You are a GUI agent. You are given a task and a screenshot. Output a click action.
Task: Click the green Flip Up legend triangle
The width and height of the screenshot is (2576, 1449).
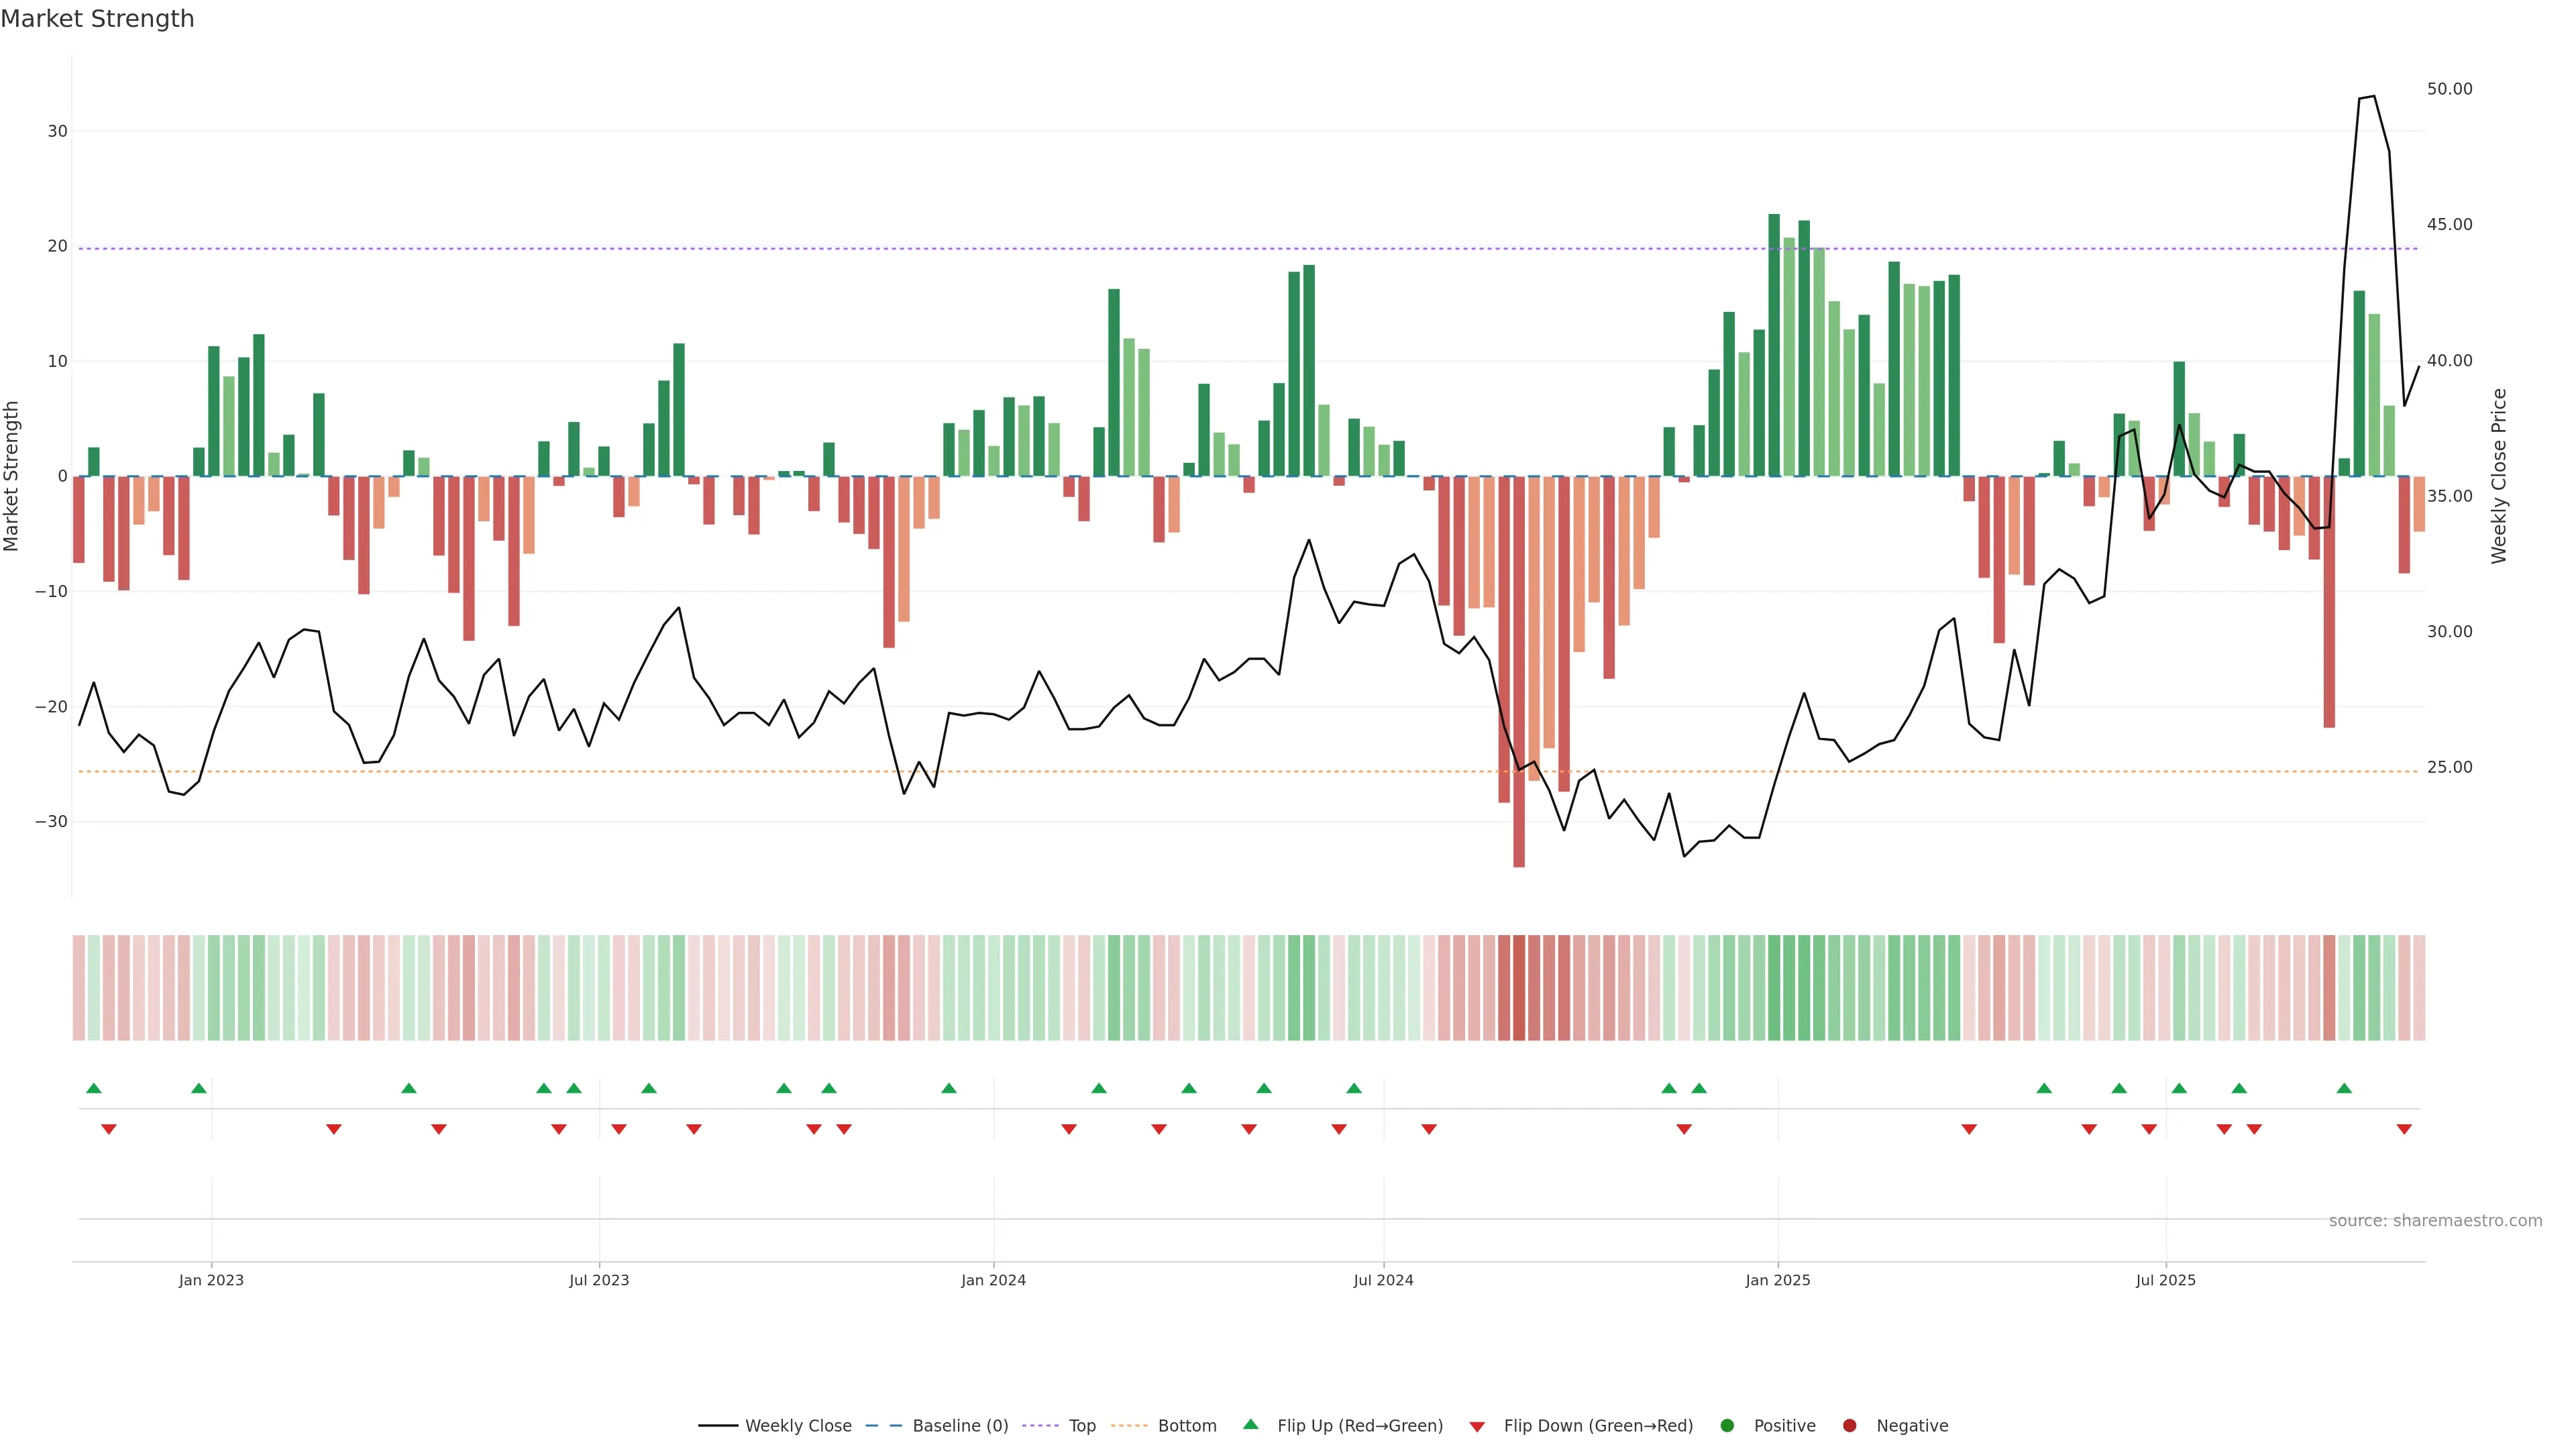(x=1250, y=1424)
